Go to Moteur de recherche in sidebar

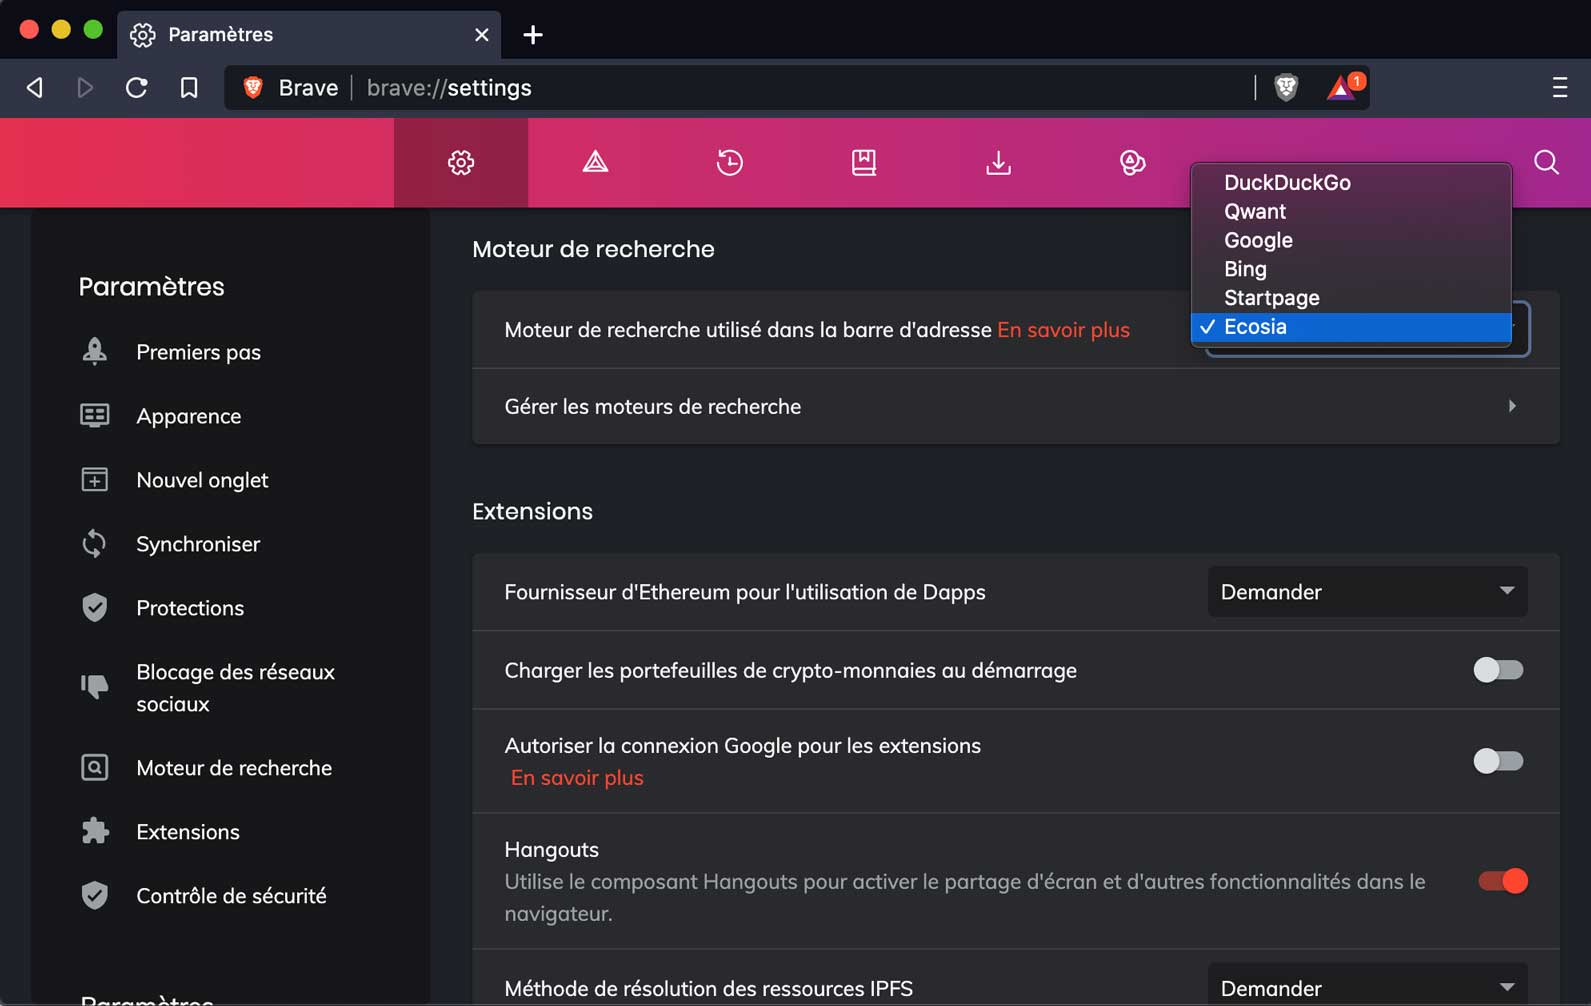[234, 768]
